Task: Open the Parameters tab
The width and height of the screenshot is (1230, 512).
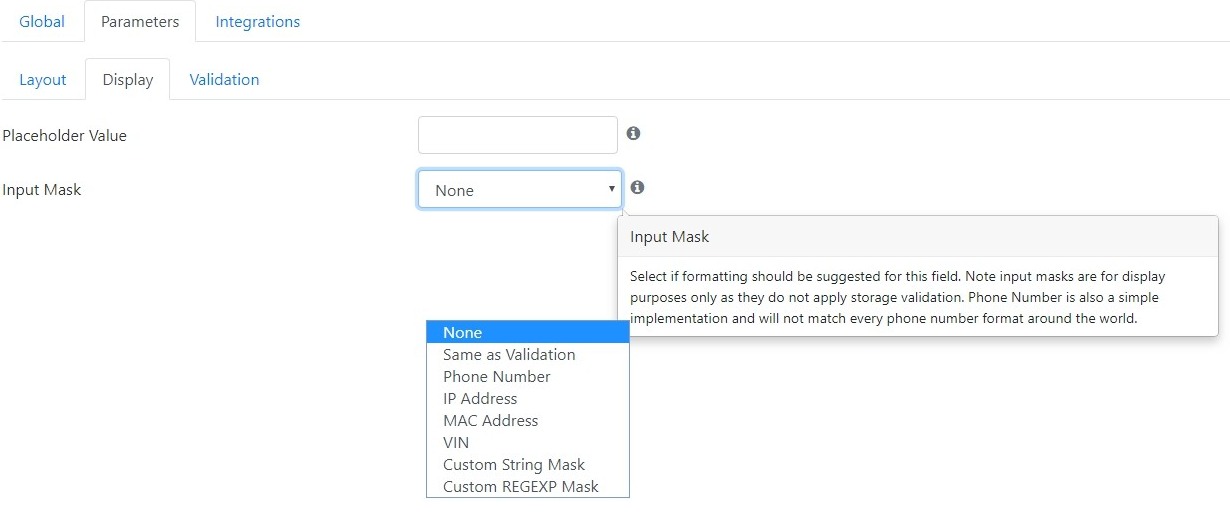Action: pyautogui.click(x=140, y=21)
